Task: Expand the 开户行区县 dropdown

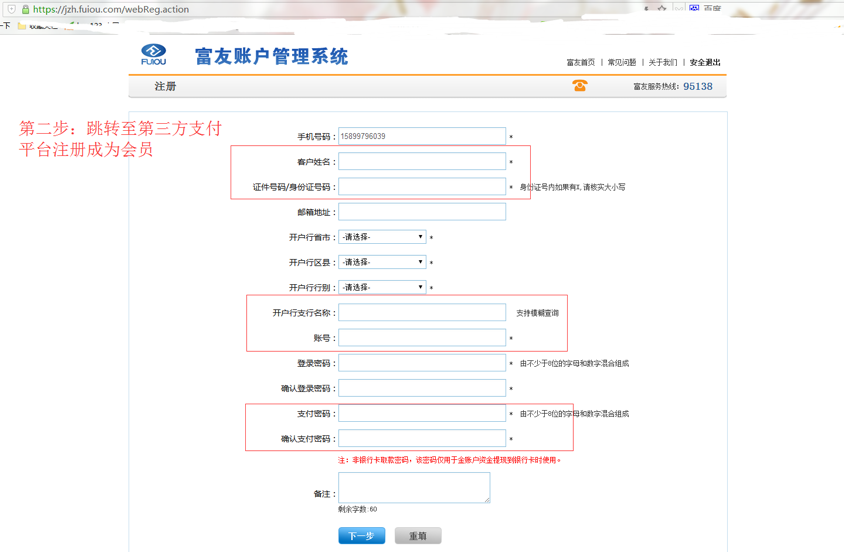Action: click(382, 262)
